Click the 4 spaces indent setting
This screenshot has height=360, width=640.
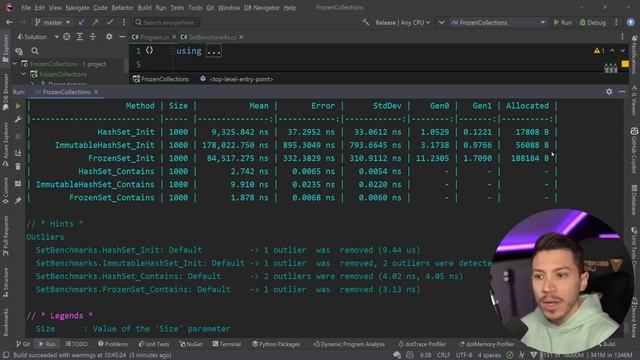click(x=489, y=355)
